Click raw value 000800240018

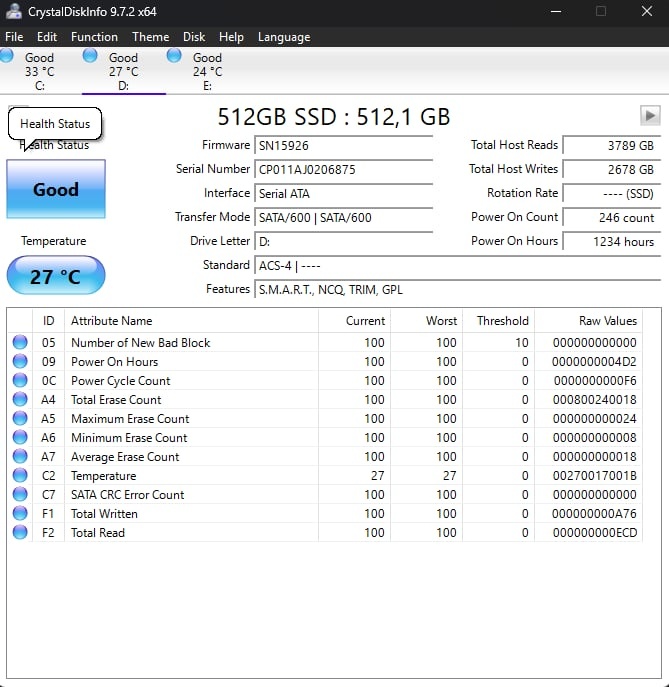594,400
